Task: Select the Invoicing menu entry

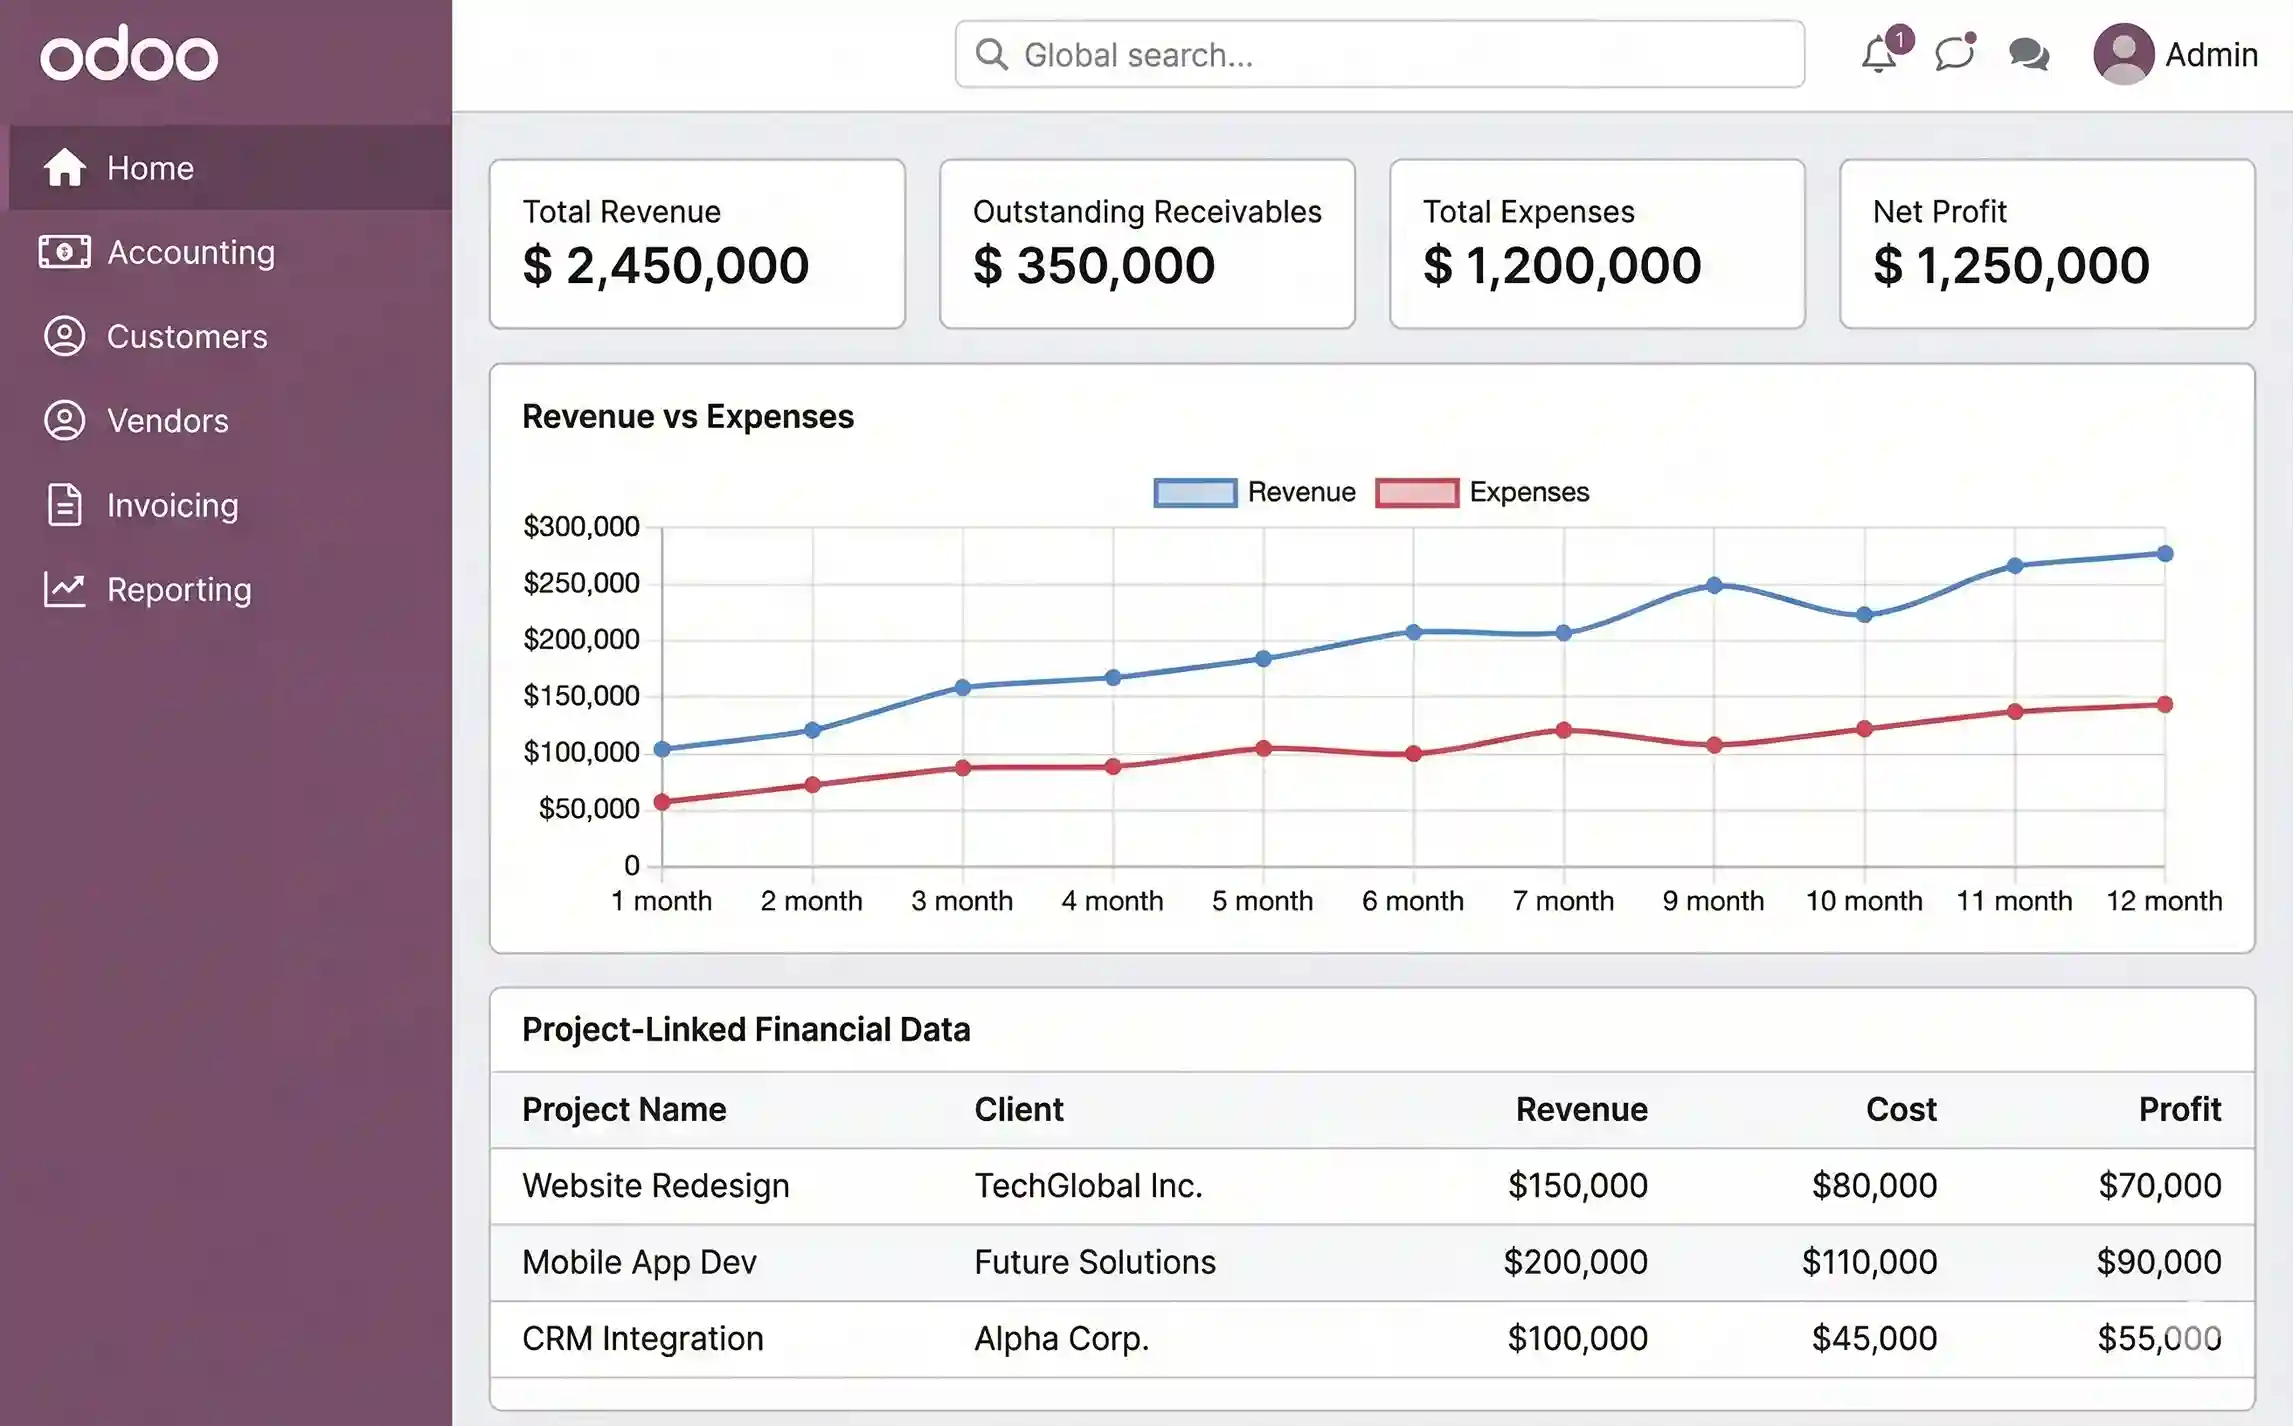Action: [x=171, y=505]
